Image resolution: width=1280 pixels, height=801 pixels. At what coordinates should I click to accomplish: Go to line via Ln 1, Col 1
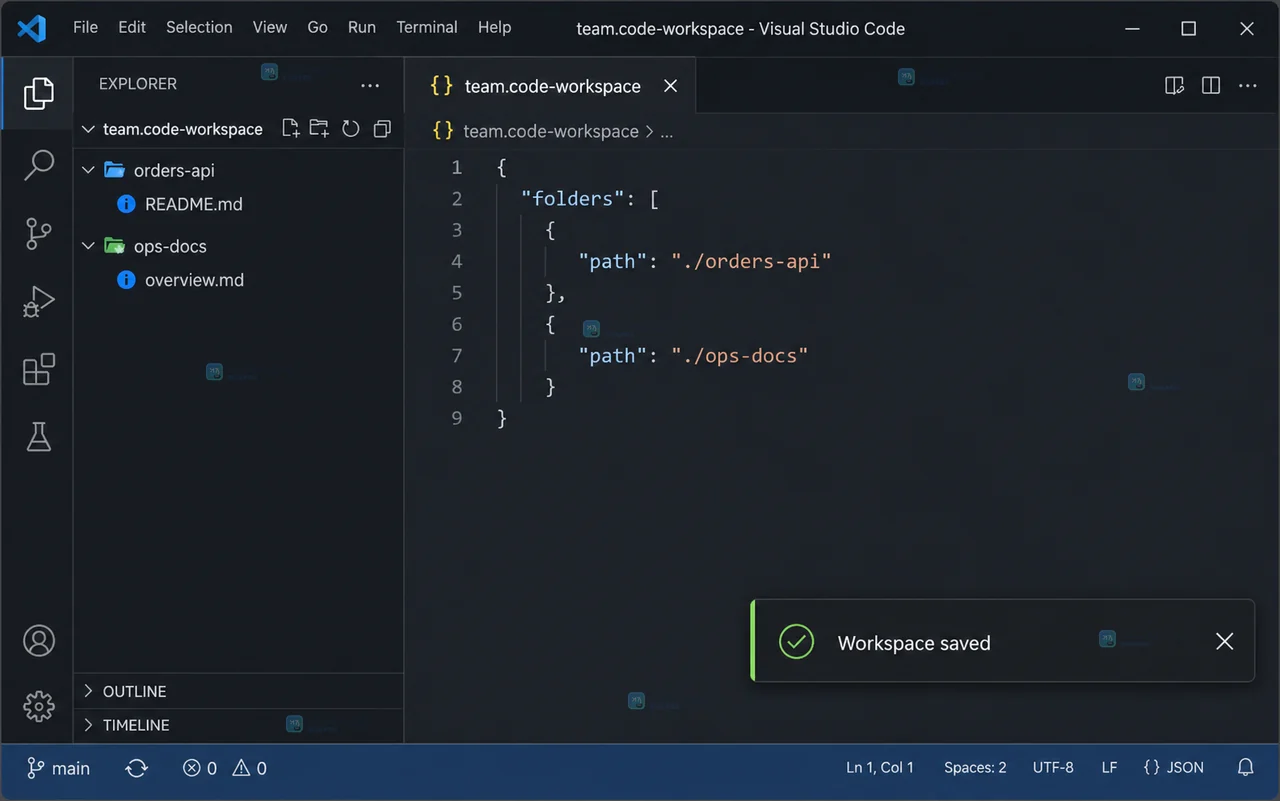tap(880, 768)
